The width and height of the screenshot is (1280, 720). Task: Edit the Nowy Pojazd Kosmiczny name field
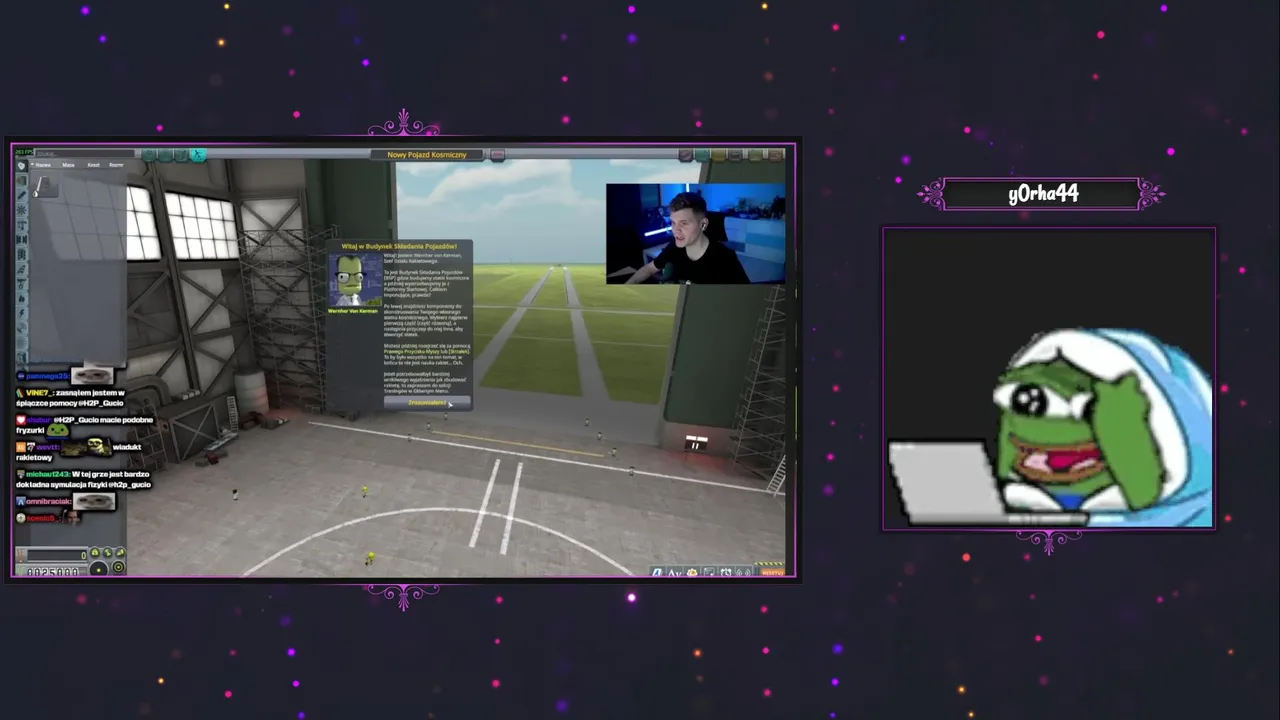[x=427, y=155]
